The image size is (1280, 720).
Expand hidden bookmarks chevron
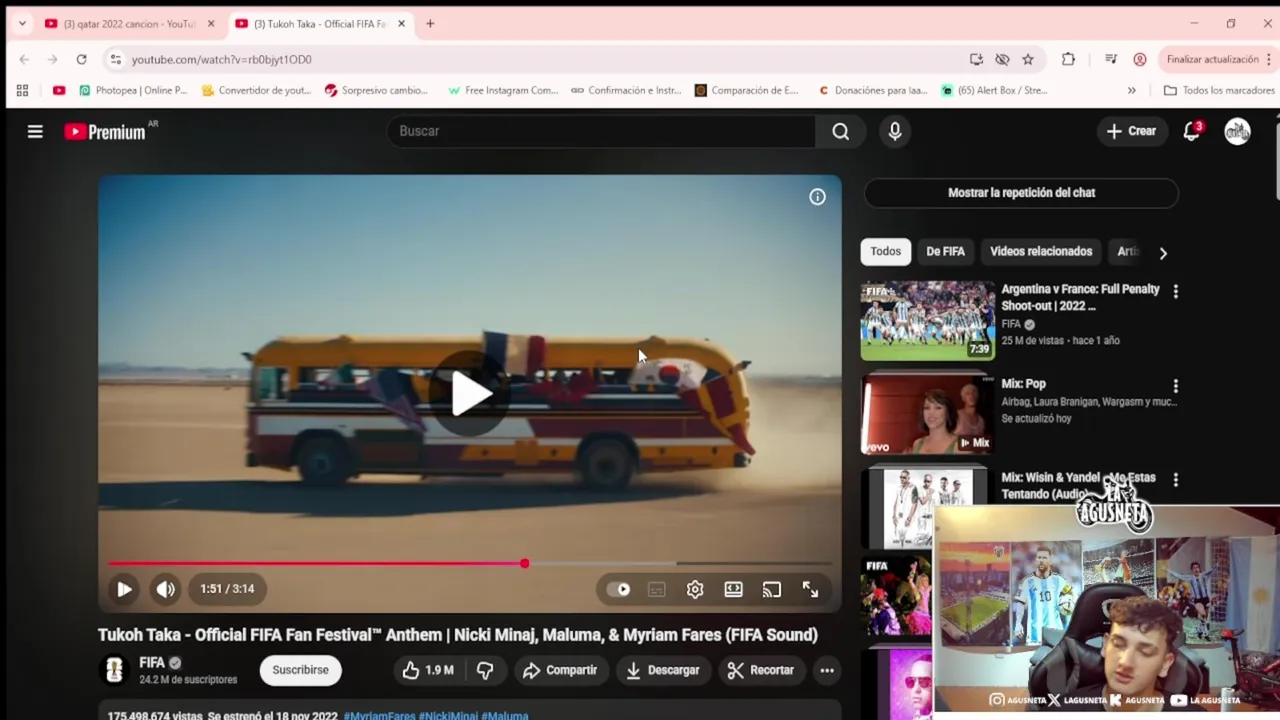point(1131,90)
